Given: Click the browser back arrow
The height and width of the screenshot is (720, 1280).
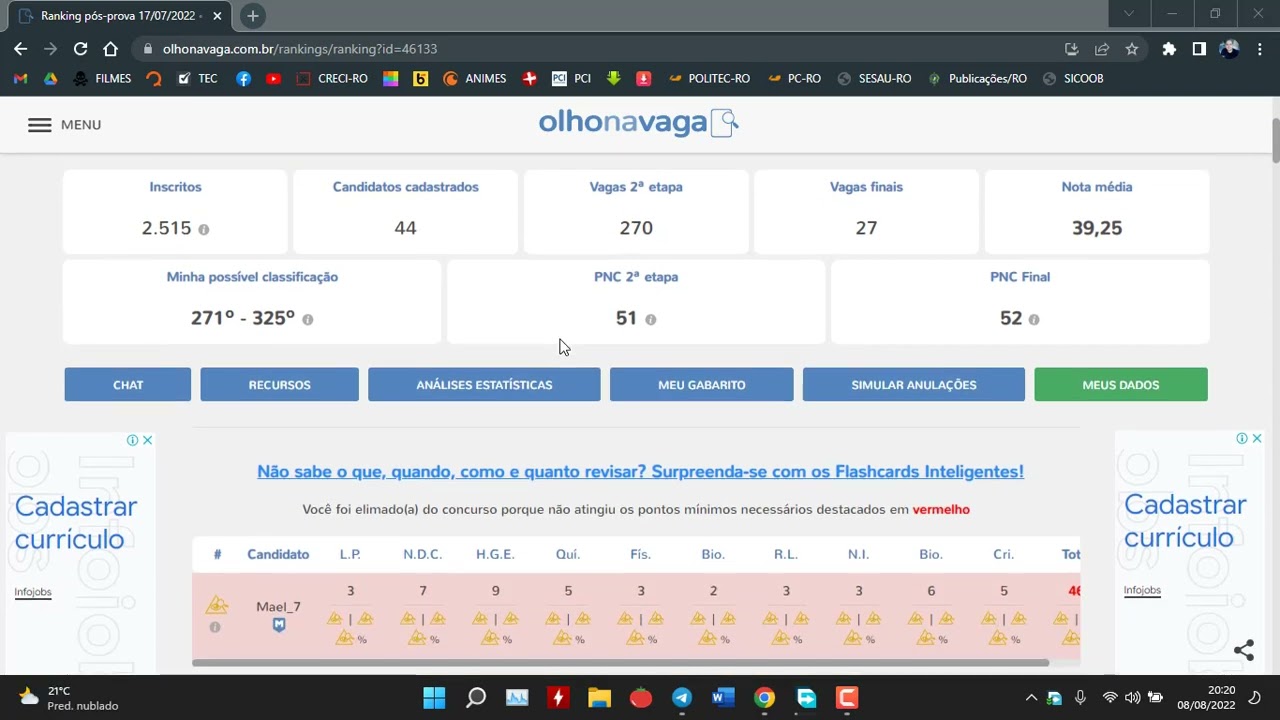Looking at the screenshot, I should 21,48.
